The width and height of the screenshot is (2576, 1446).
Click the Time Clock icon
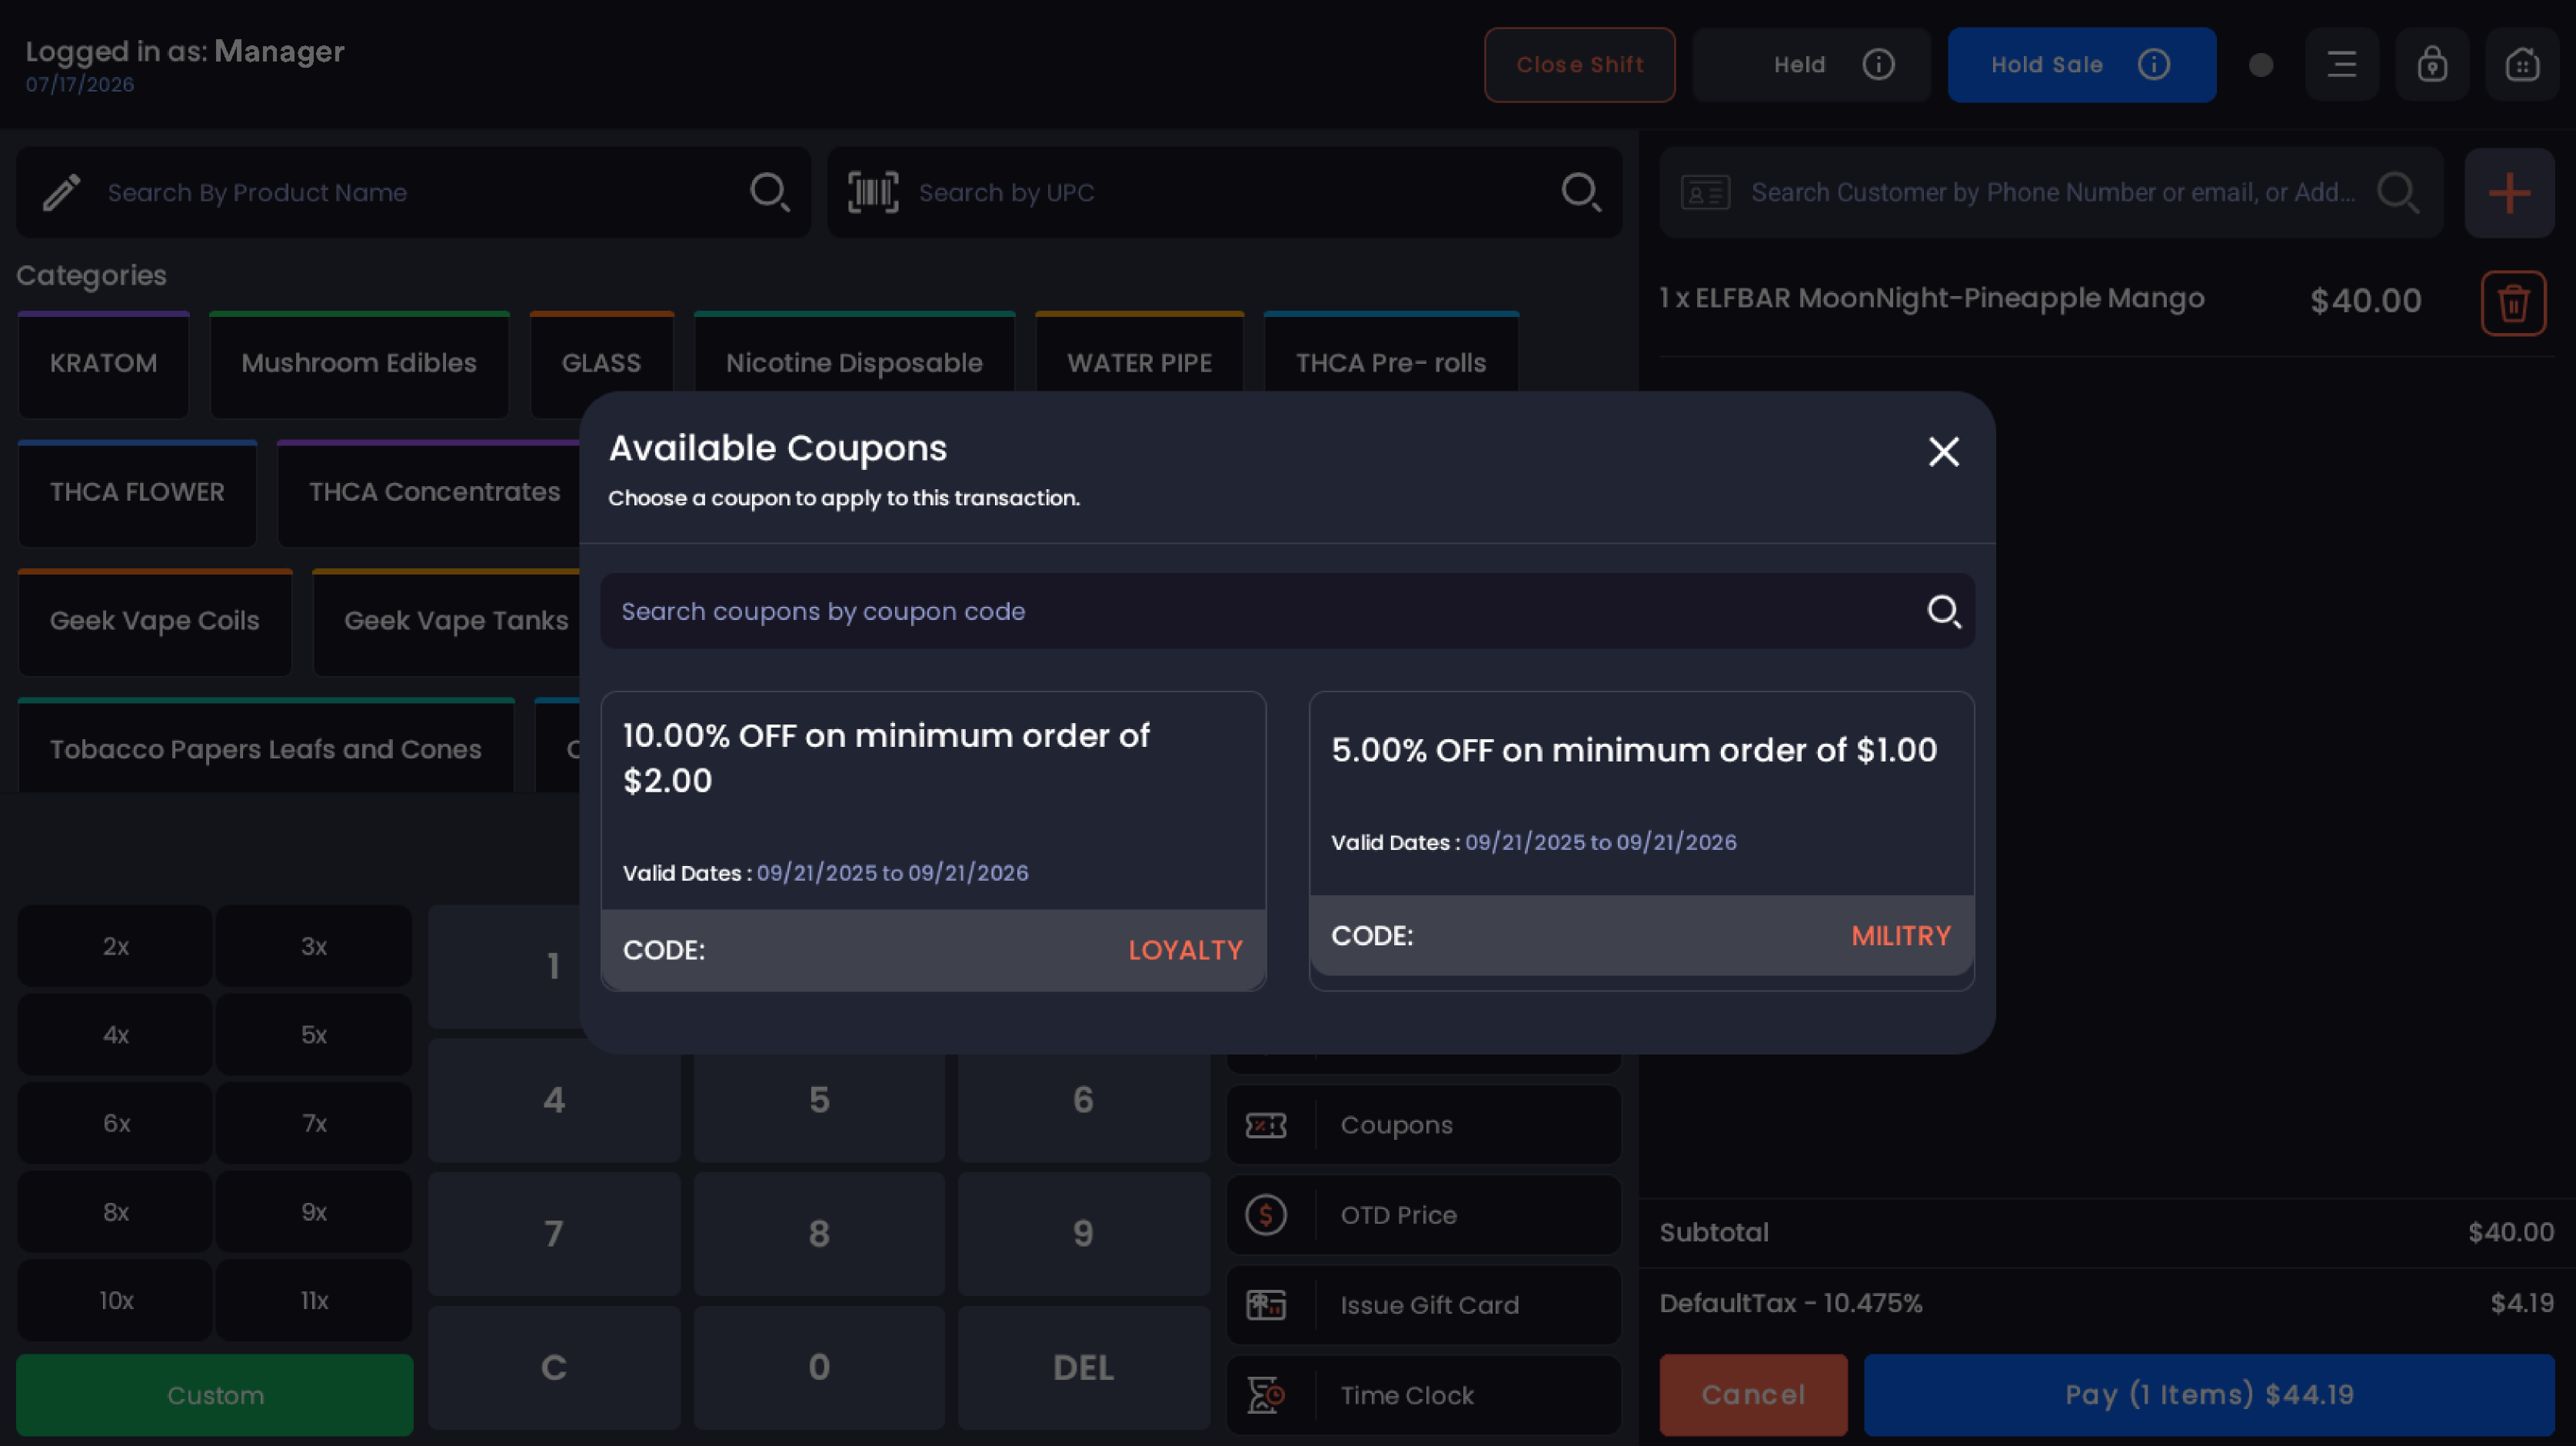click(1266, 1395)
